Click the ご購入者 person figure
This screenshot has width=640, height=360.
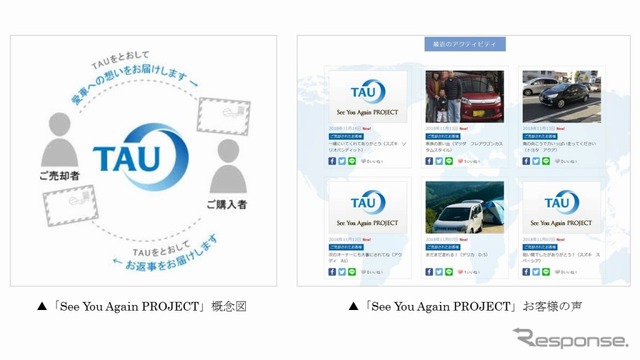[x=228, y=166]
